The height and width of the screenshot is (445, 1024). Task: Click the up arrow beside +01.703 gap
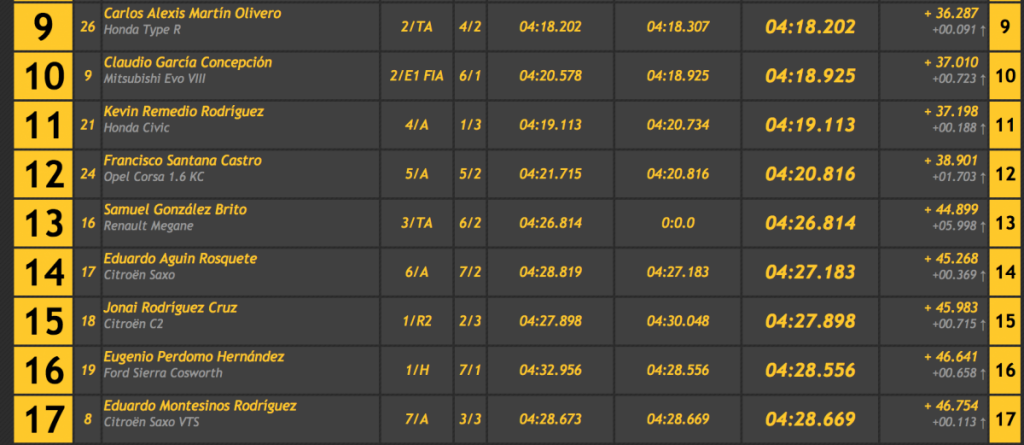pyautogui.click(x=981, y=177)
